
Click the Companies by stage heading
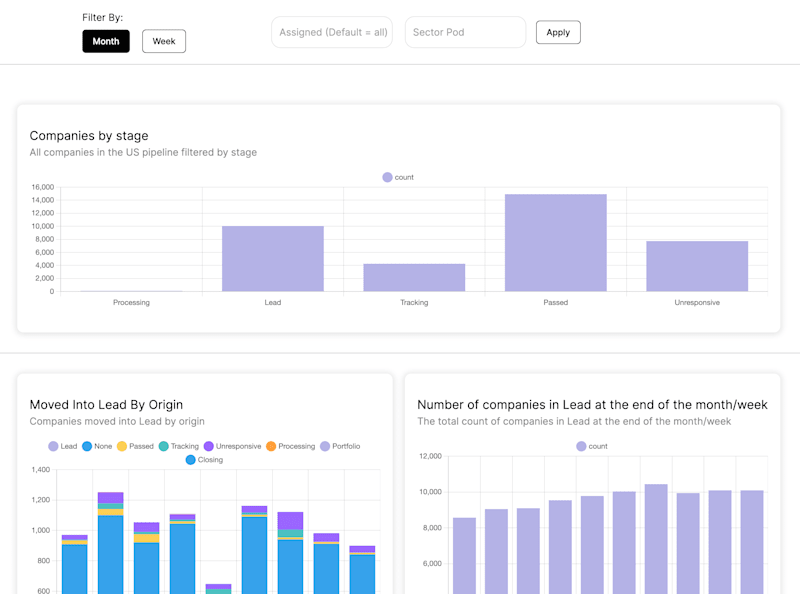(89, 136)
